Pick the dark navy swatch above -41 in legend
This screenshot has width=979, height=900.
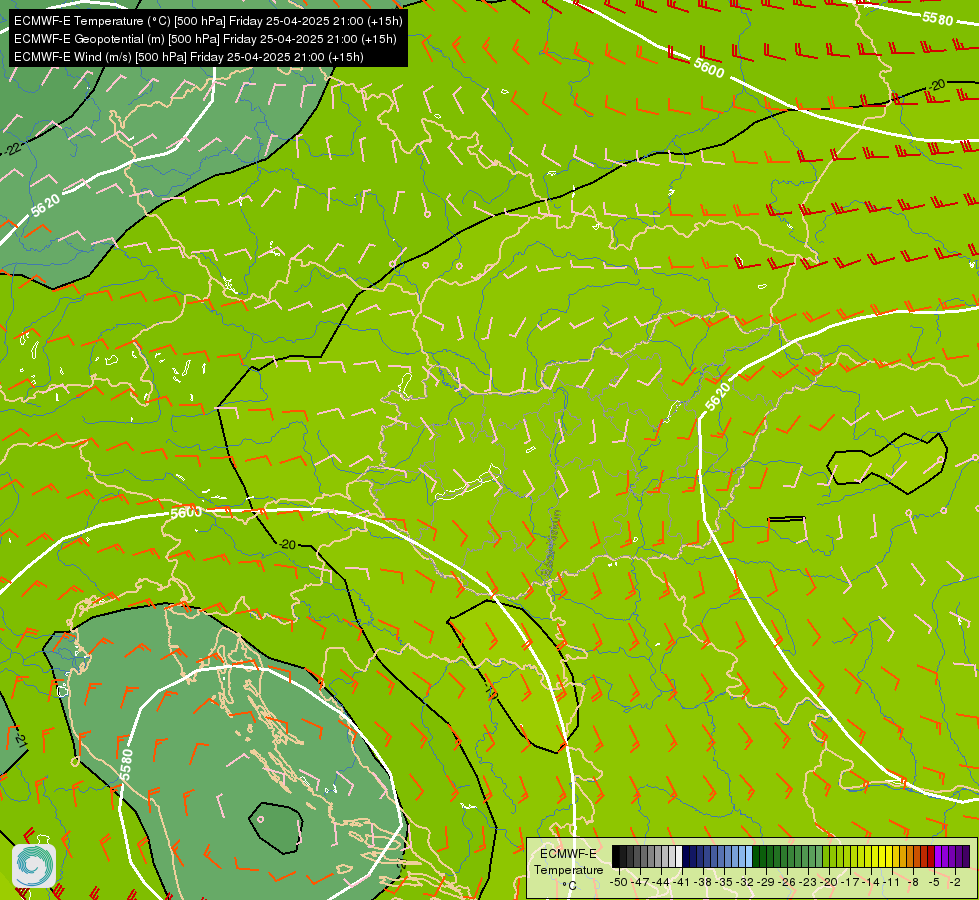(686, 856)
